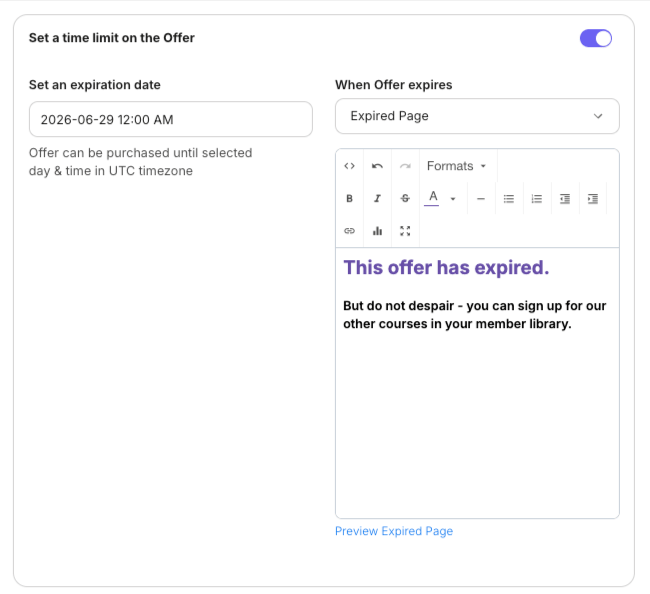Click the 'But do not despair' paragraph text
This screenshot has width=650, height=594.
[x=475, y=315]
